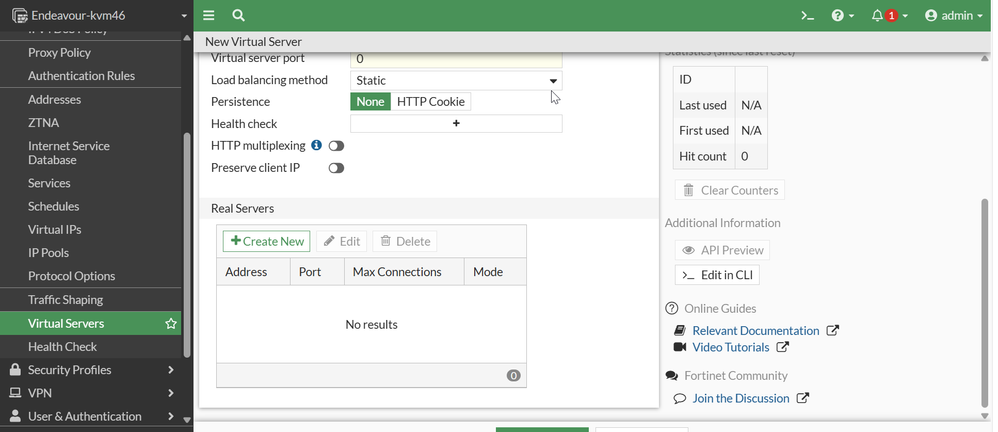This screenshot has width=998, height=432.
Task: Click the hamburger menu toggle icon
Action: pyautogui.click(x=209, y=16)
